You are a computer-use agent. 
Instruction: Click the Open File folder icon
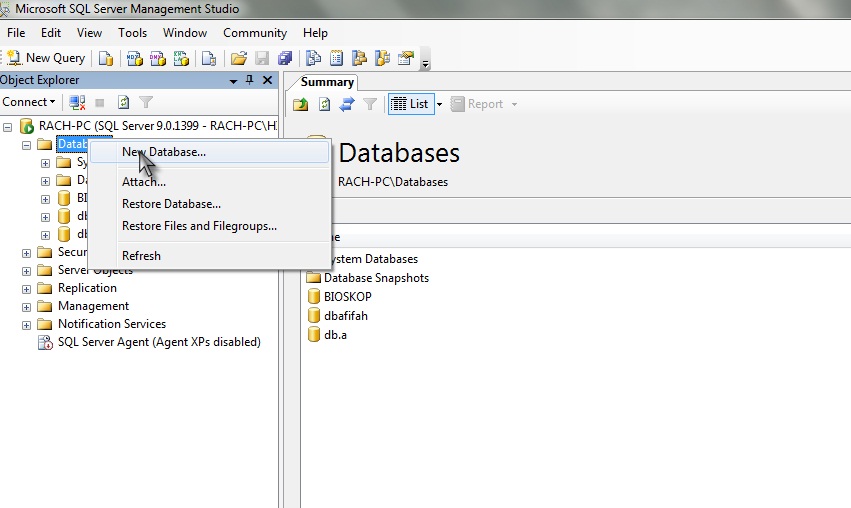tap(239, 58)
